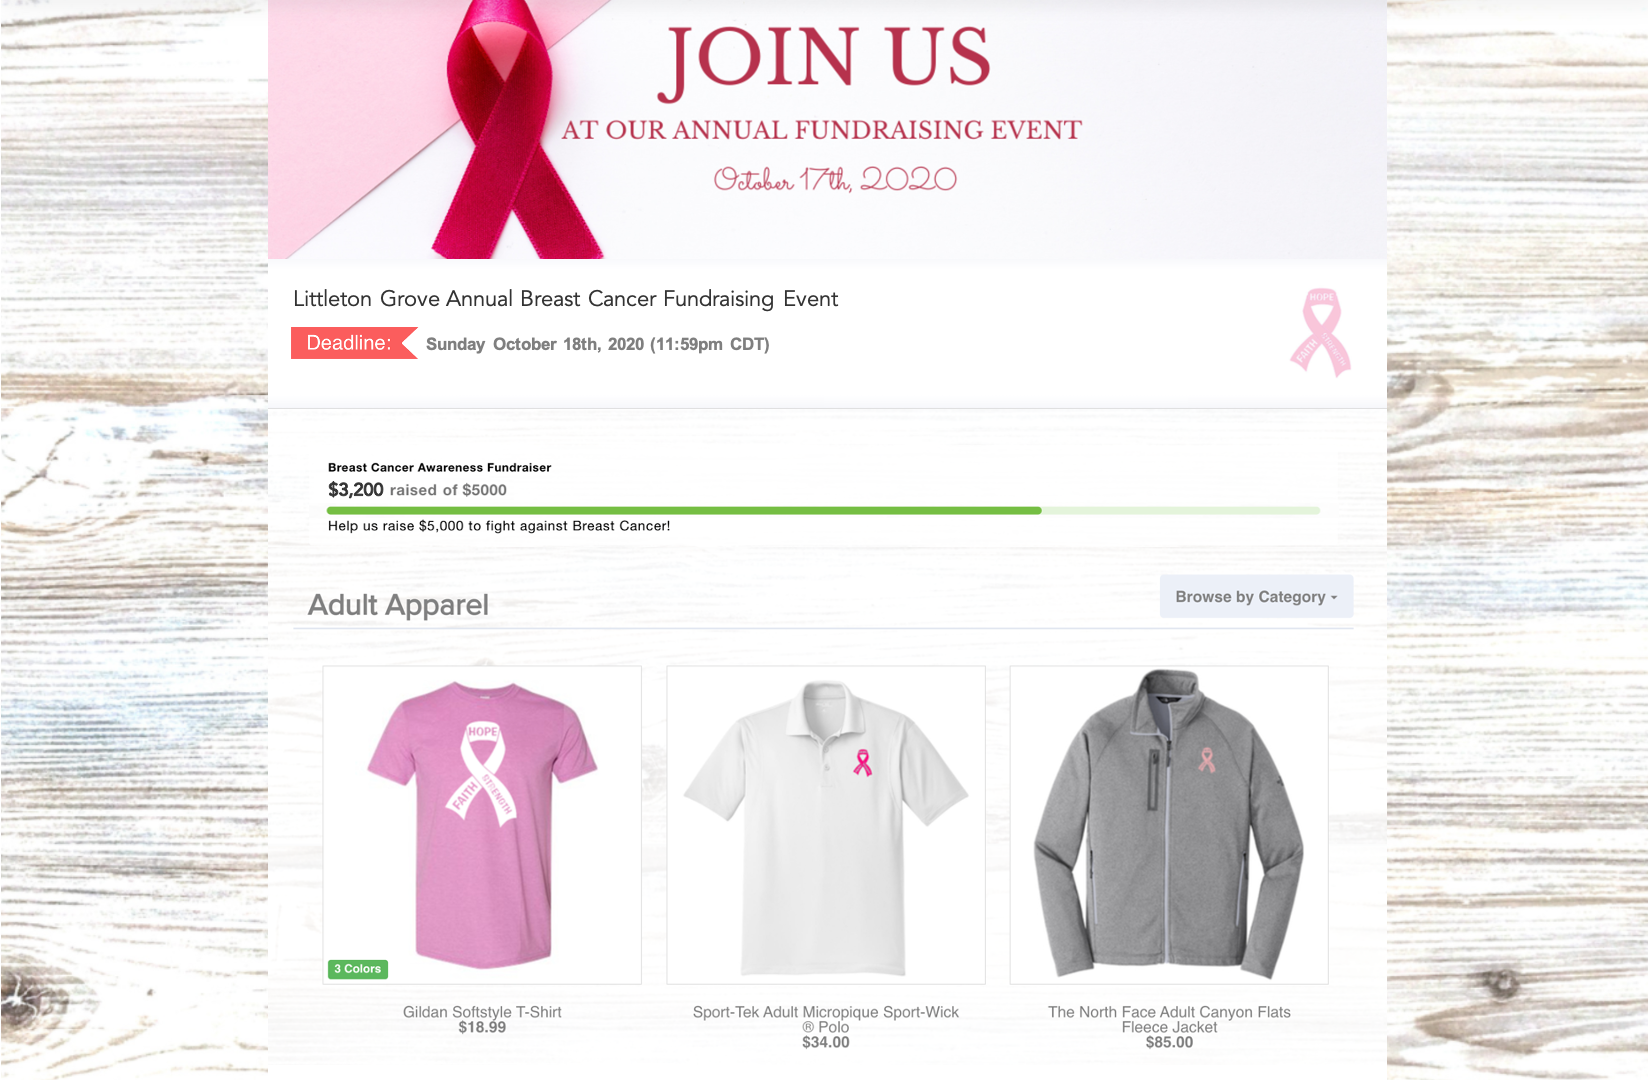Click the Adult Apparel section heading
This screenshot has height=1080, width=1648.
398,605
